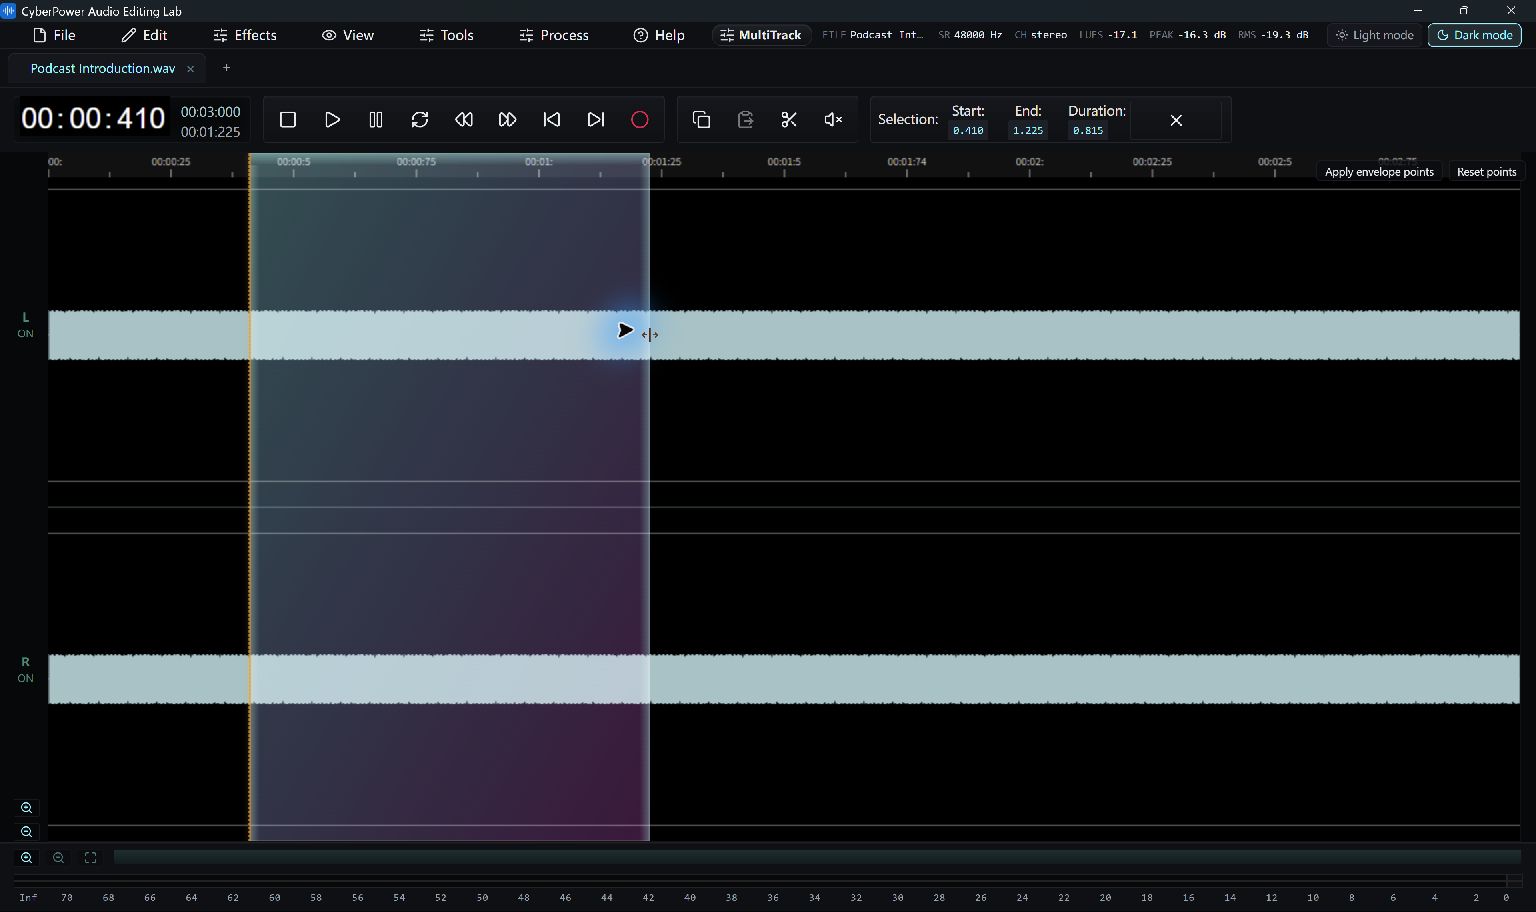The width and height of the screenshot is (1536, 912).
Task: Click the selection Start value field
Action: pyautogui.click(x=968, y=131)
